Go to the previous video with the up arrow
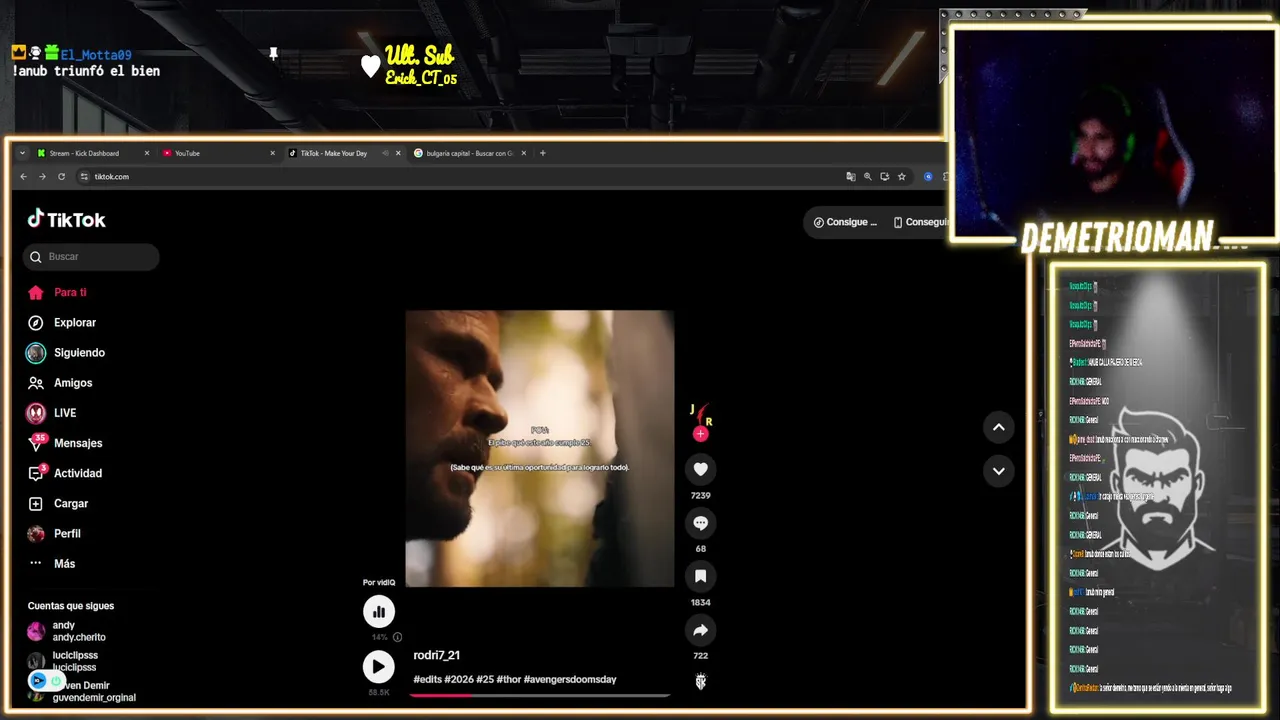The height and width of the screenshot is (720, 1280). pos(998,427)
